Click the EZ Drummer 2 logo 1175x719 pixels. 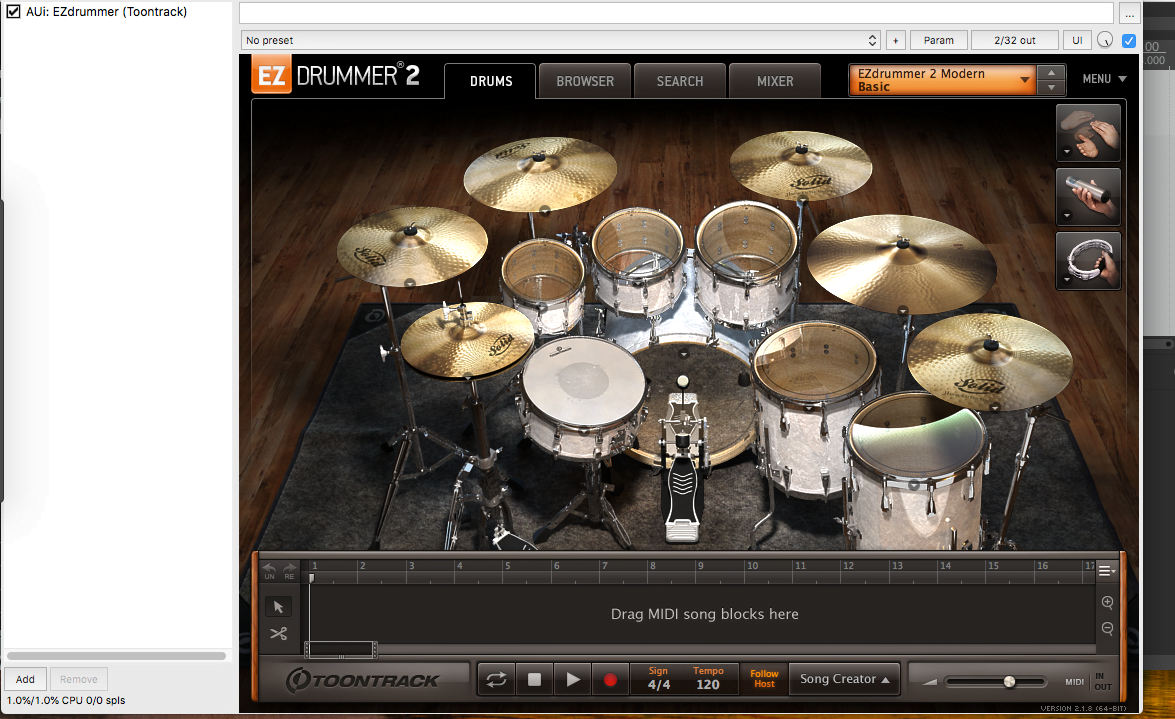(336, 76)
